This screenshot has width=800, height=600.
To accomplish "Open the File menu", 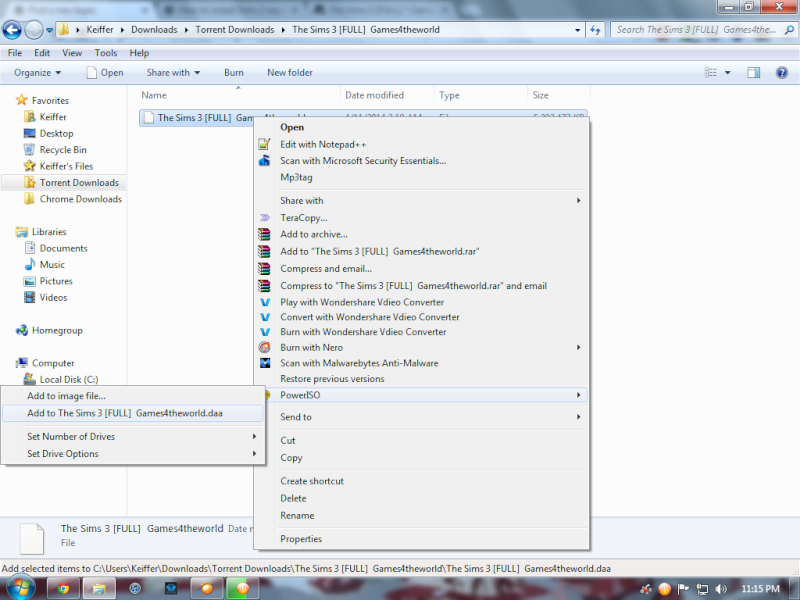I will tap(15, 53).
